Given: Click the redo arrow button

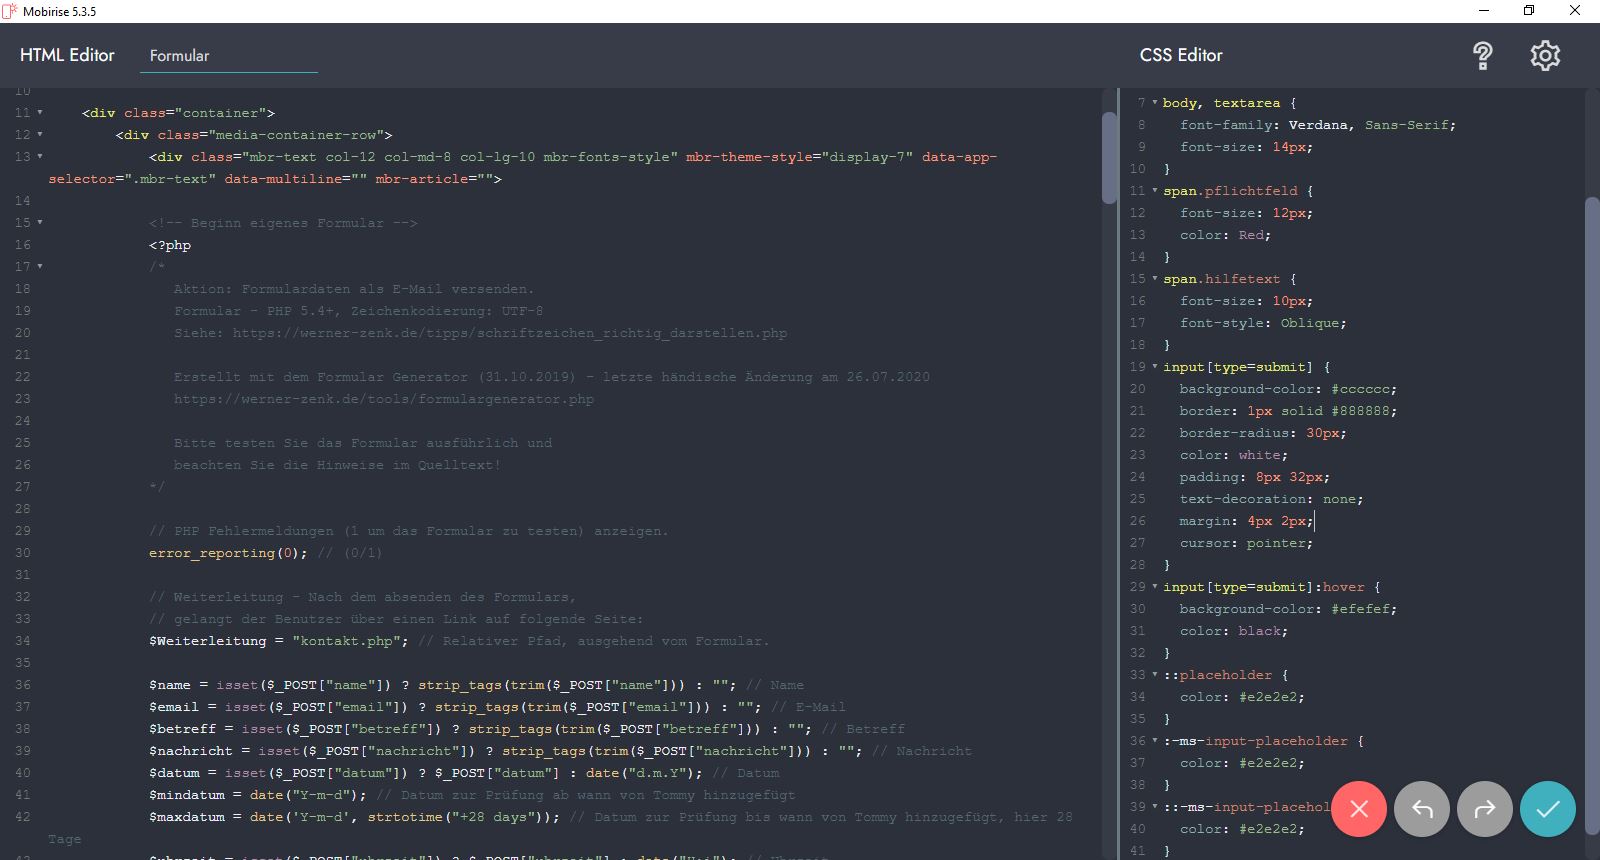Looking at the screenshot, I should (1485, 809).
